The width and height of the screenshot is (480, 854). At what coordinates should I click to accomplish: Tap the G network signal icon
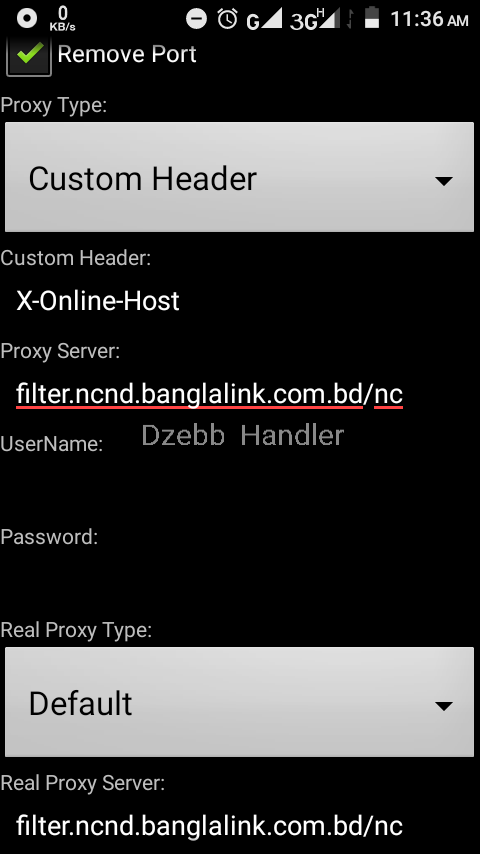click(x=264, y=20)
